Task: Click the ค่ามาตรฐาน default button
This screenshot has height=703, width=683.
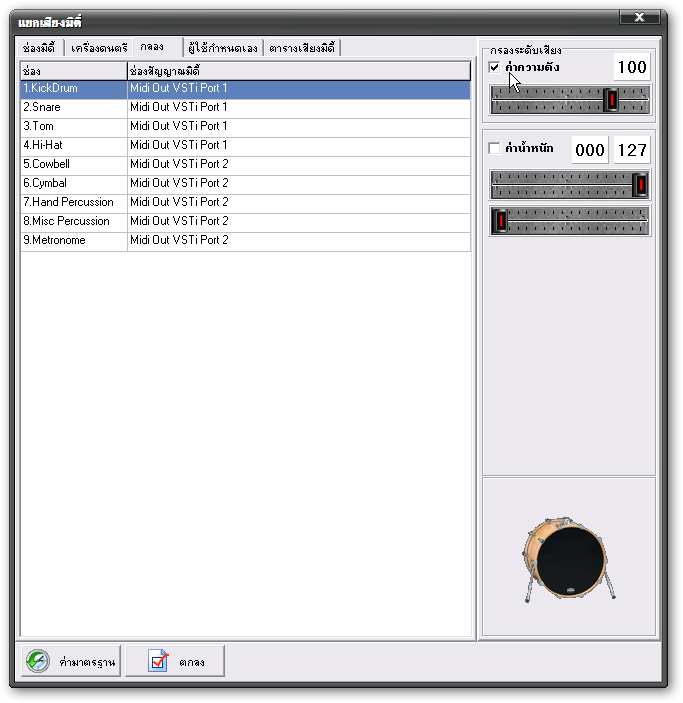Action: tap(71, 661)
